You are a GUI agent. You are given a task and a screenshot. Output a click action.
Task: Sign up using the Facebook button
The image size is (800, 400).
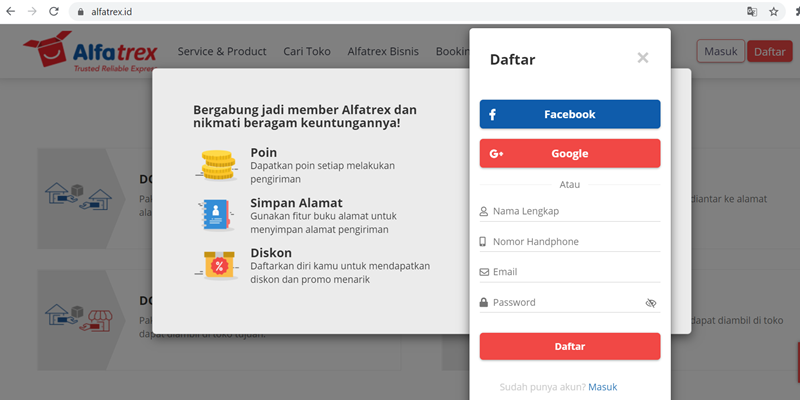(570, 114)
